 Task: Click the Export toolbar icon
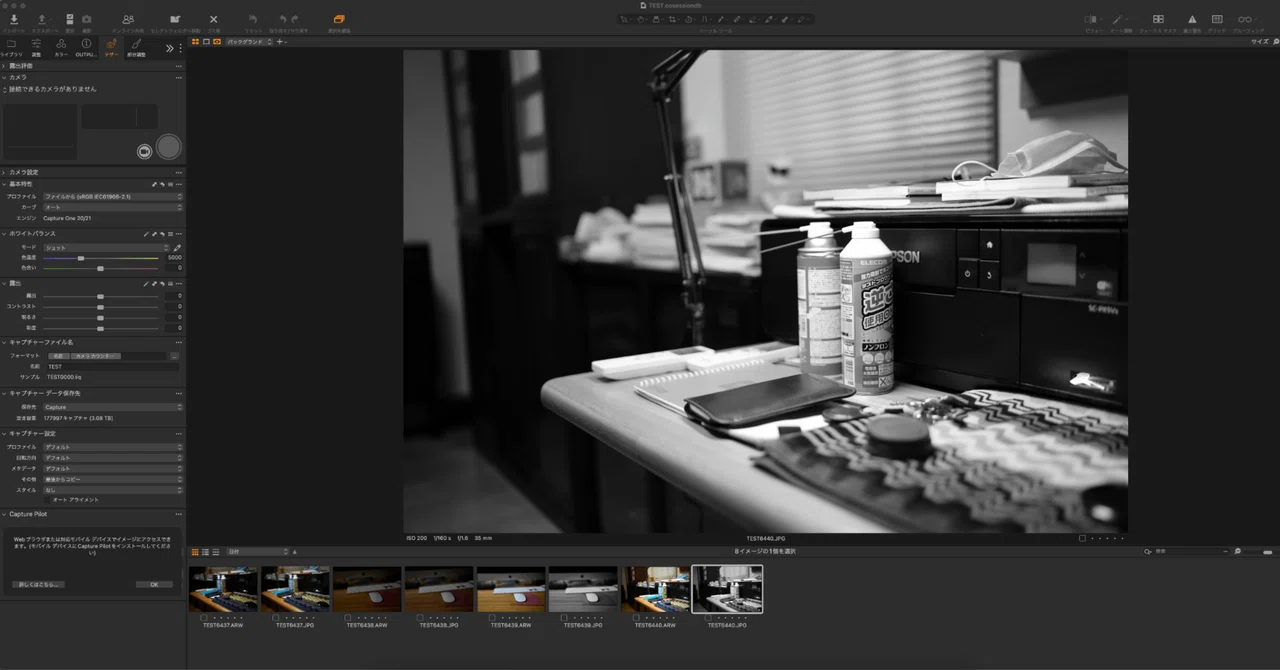41,19
